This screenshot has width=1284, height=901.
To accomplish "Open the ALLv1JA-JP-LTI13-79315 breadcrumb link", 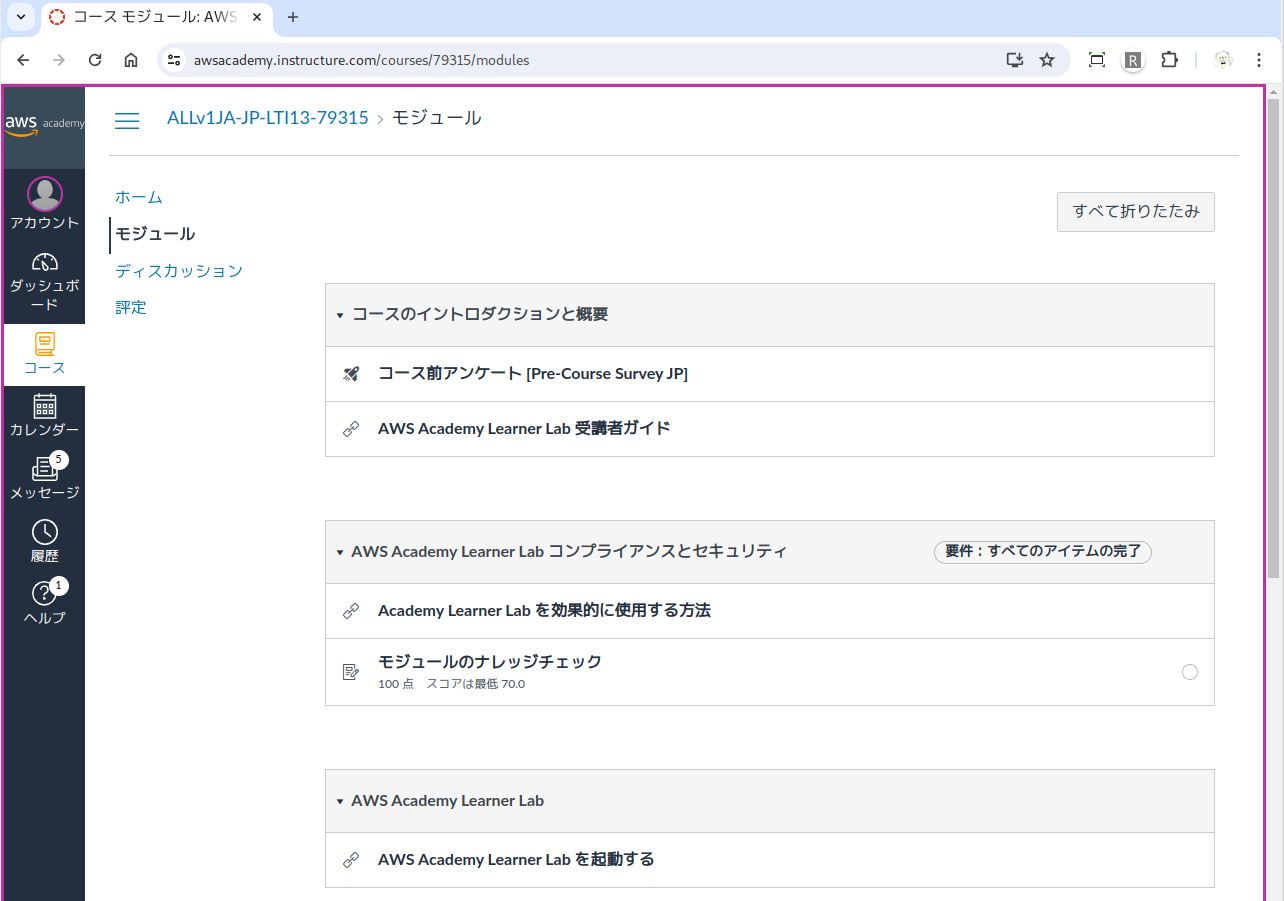I will 268,118.
